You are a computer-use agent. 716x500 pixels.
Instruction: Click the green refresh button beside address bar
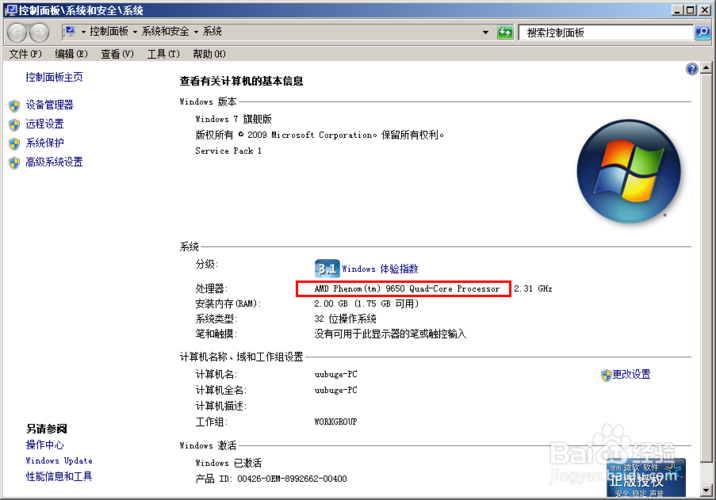tap(505, 32)
